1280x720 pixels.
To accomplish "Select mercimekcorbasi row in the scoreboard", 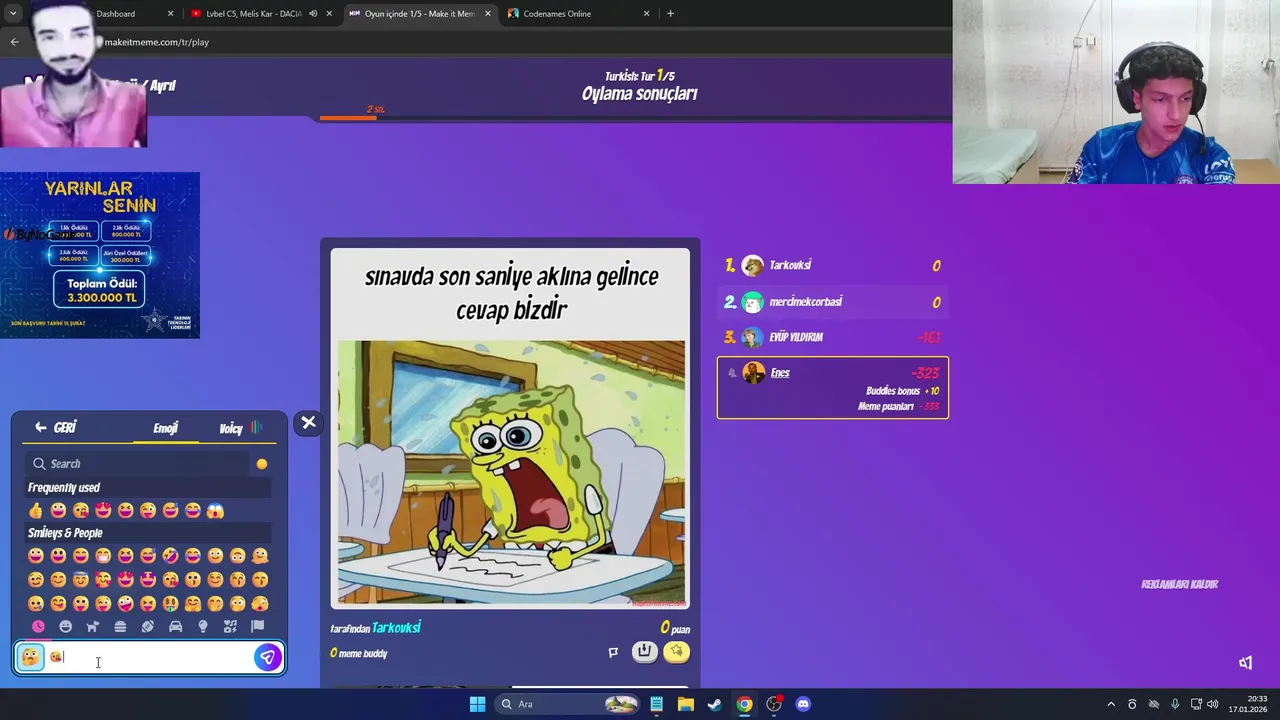I will point(833,302).
